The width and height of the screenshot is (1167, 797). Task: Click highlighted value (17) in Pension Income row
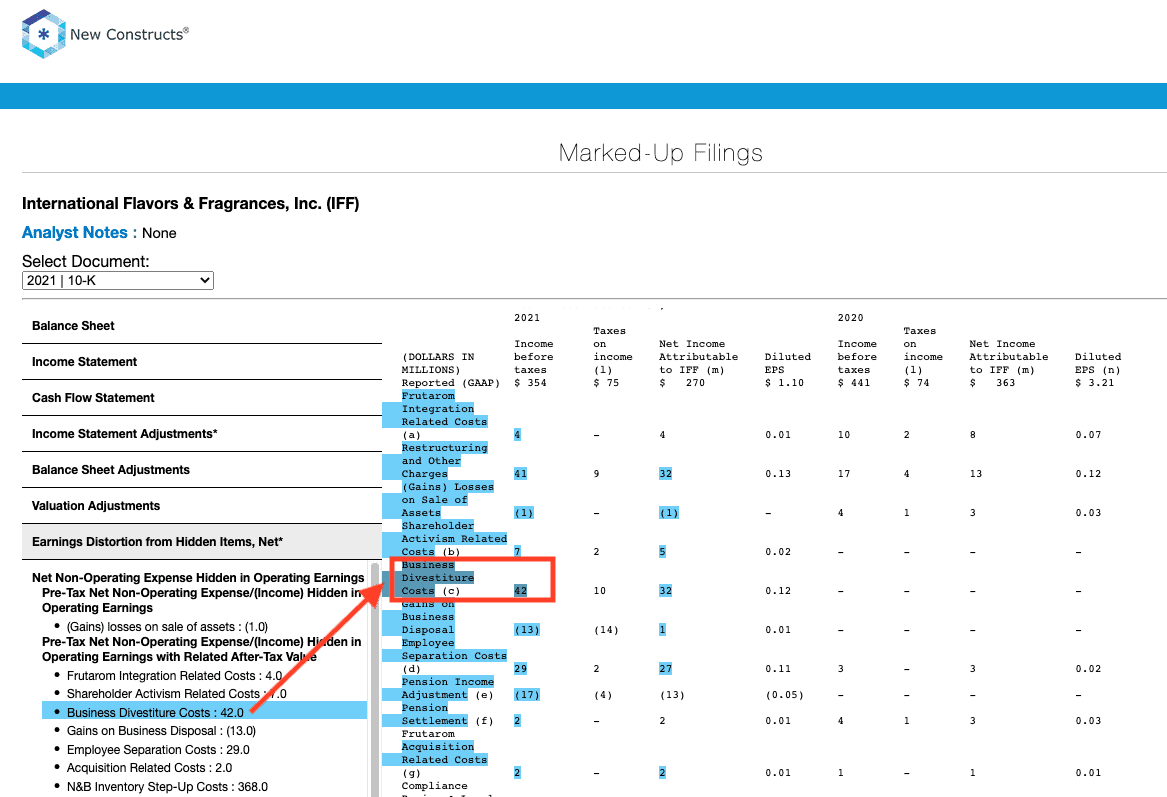point(527,694)
